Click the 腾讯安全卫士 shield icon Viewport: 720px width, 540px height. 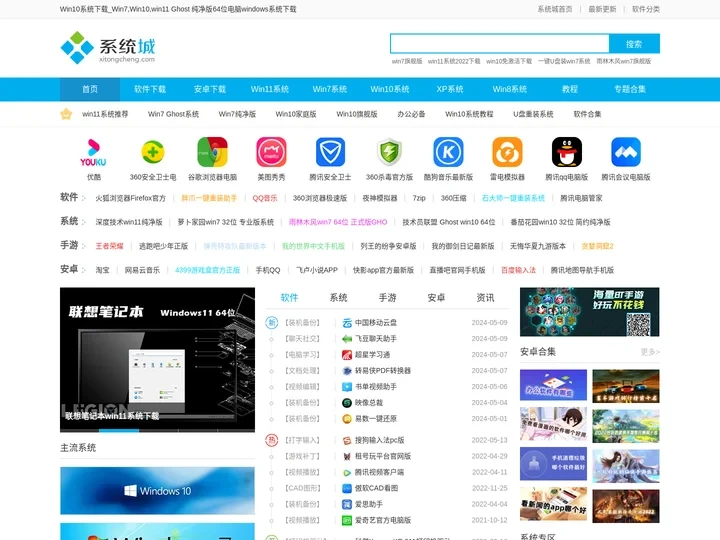tap(330, 152)
